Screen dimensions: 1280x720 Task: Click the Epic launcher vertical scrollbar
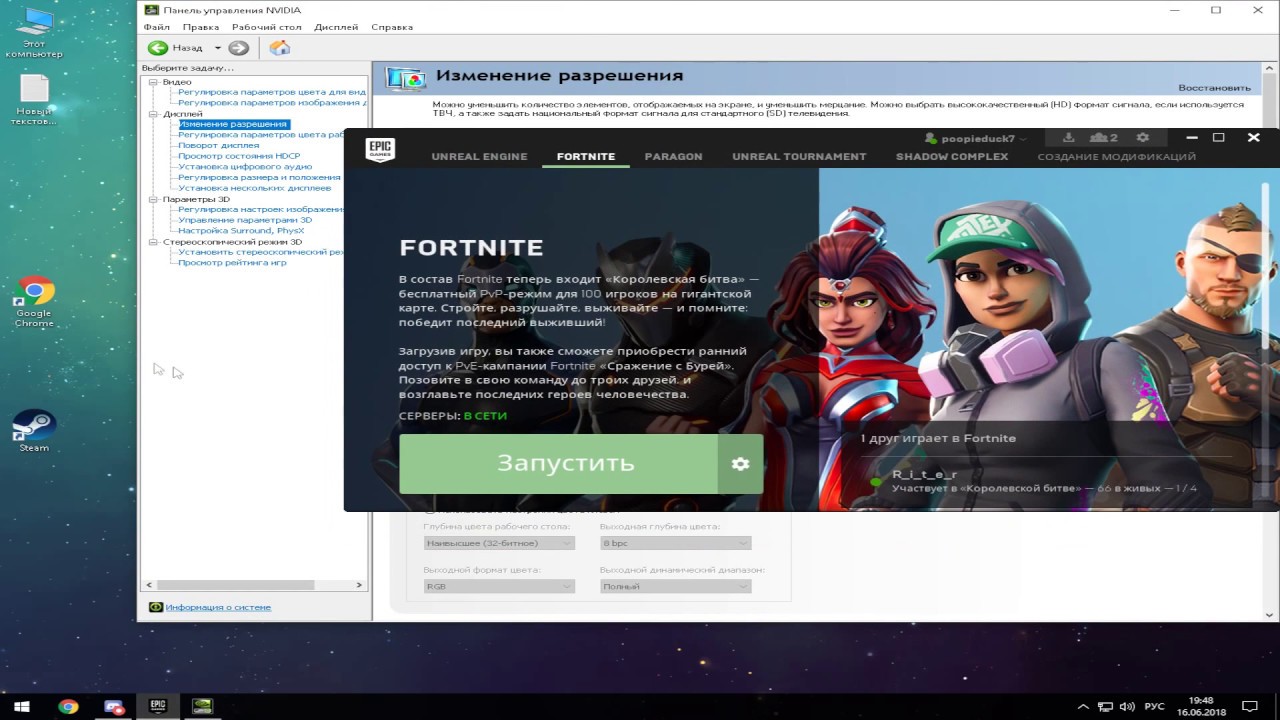pos(1267,267)
